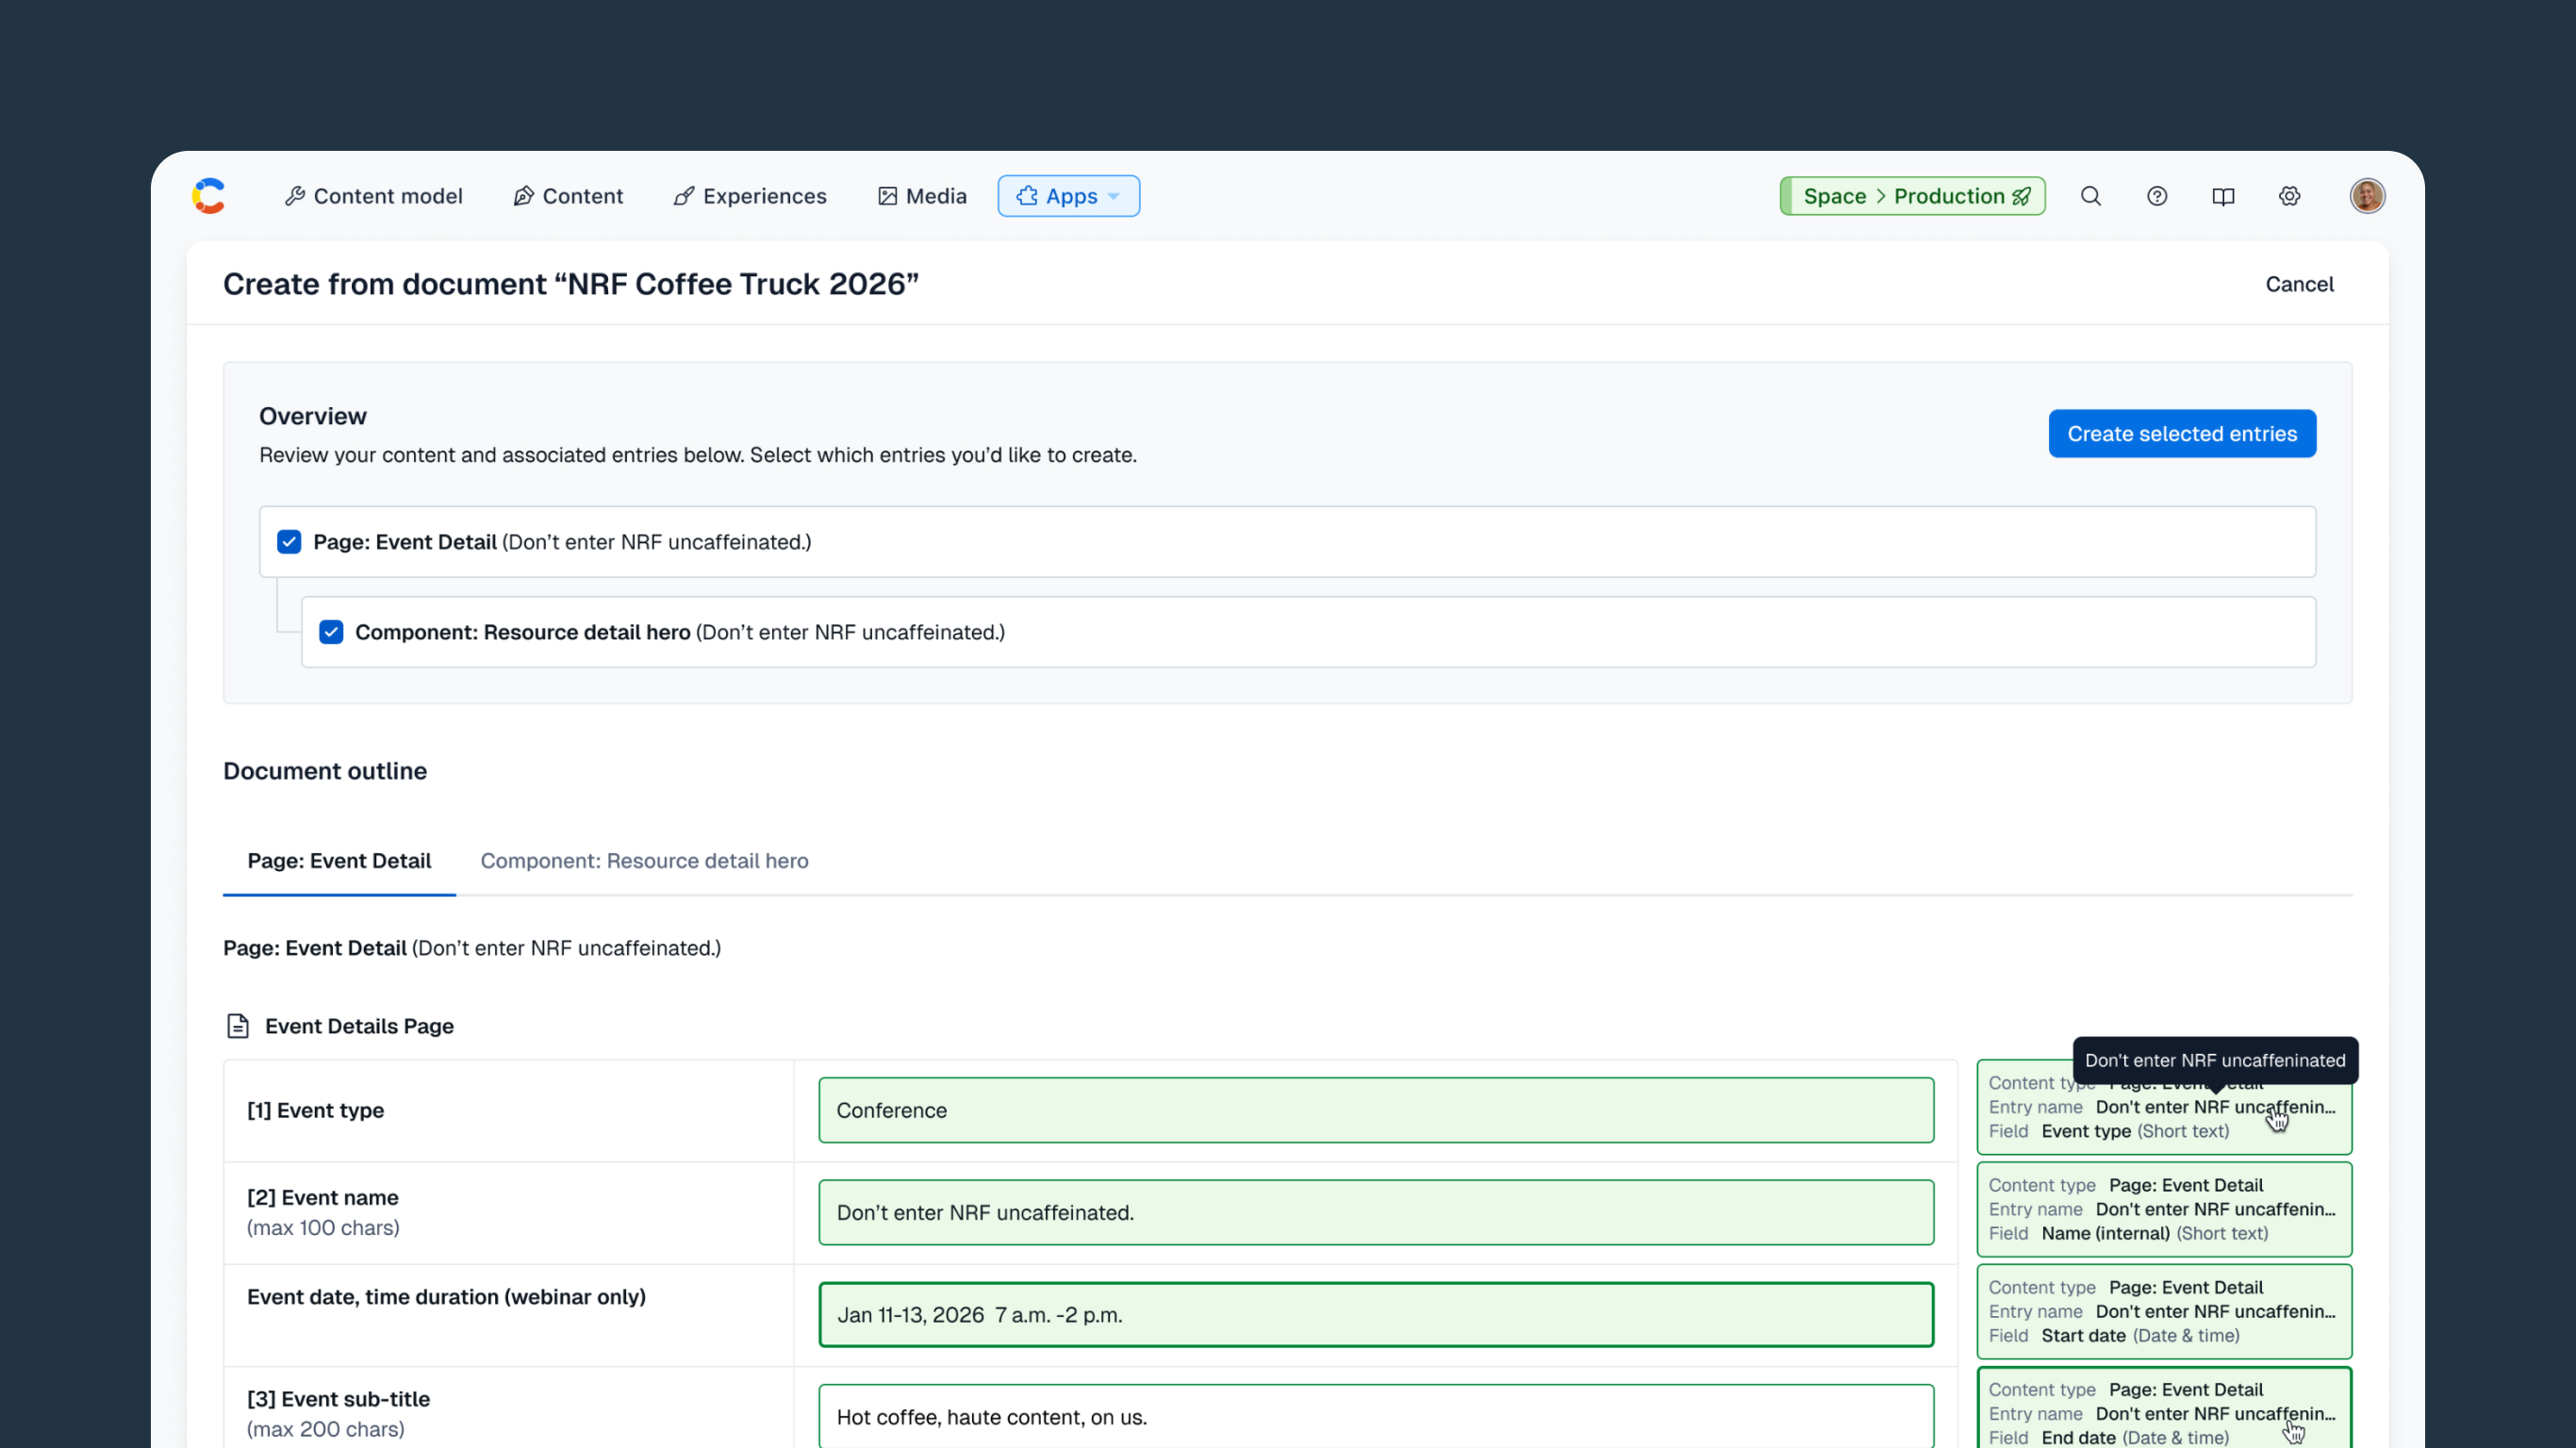Uncheck the Component: Resource detail hero entry

pos(331,632)
